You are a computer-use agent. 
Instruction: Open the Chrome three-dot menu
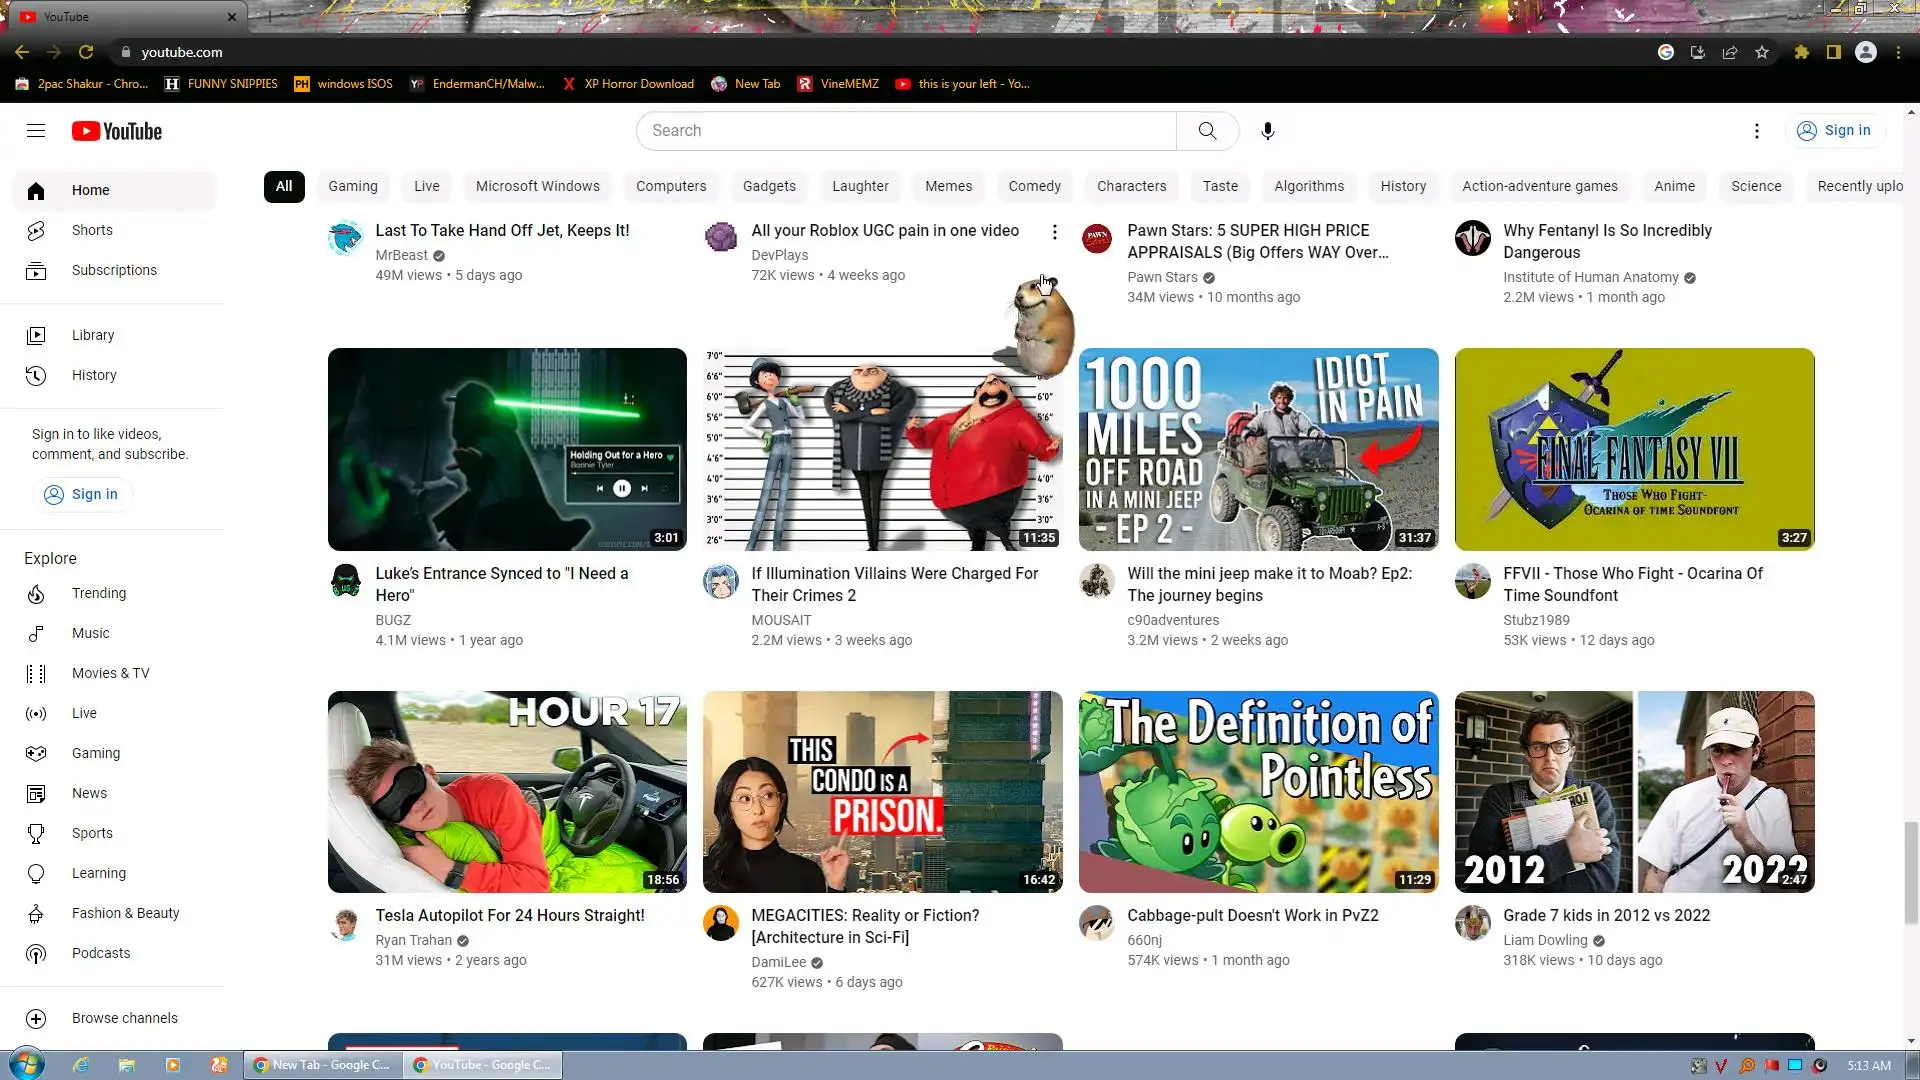click(1898, 52)
